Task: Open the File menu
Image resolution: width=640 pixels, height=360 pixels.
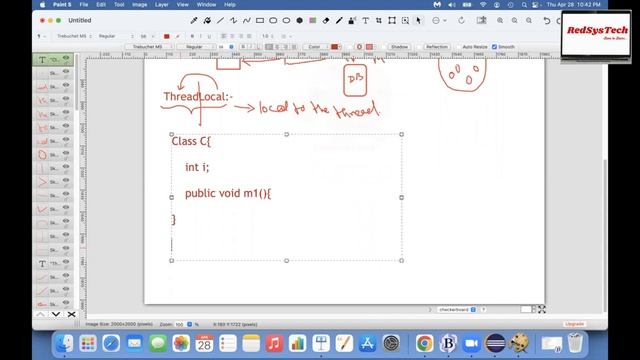Action: pos(84,4)
